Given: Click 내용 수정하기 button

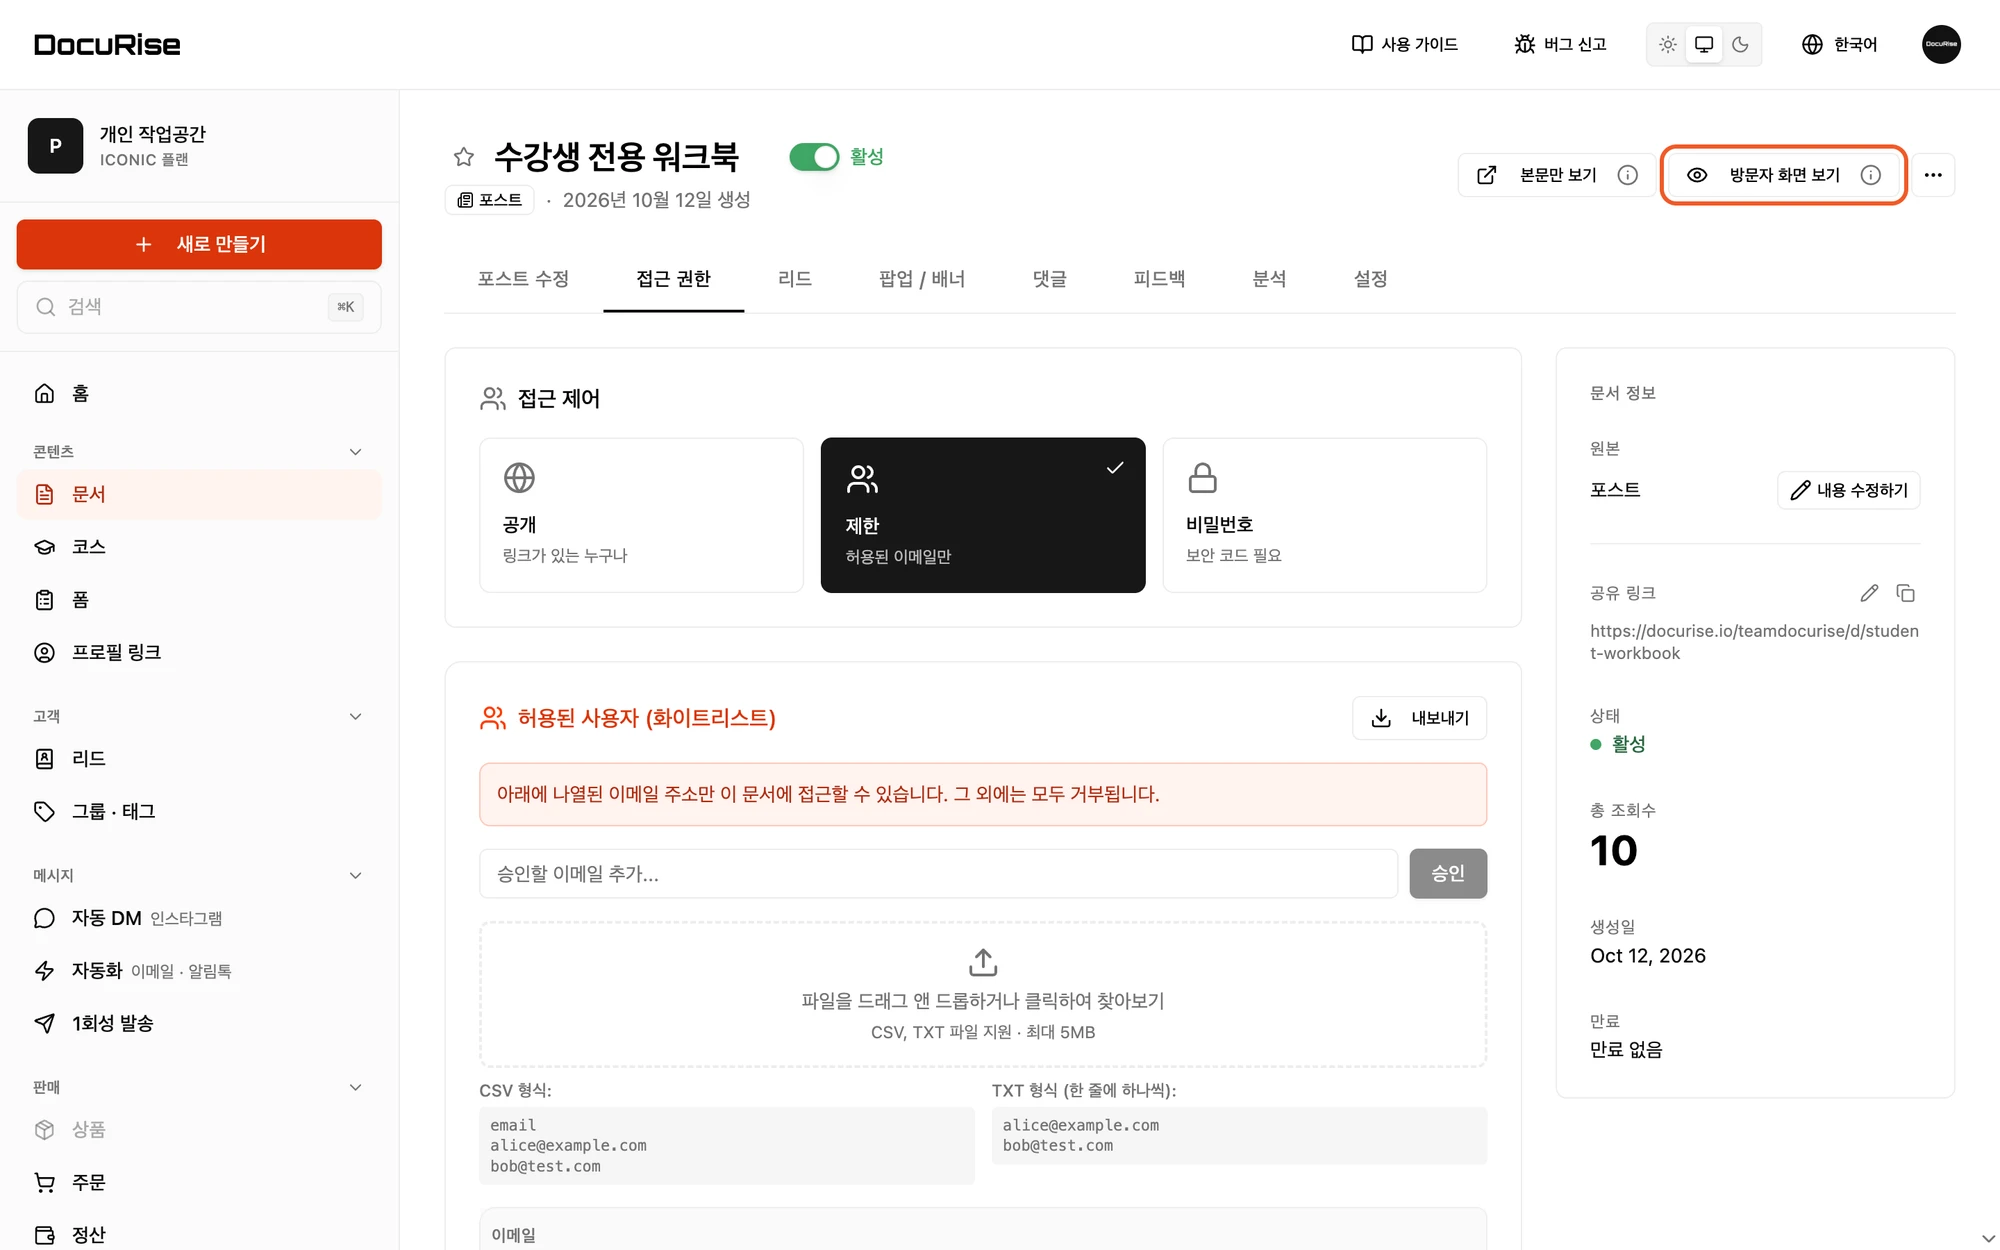Looking at the screenshot, I should tap(1848, 490).
